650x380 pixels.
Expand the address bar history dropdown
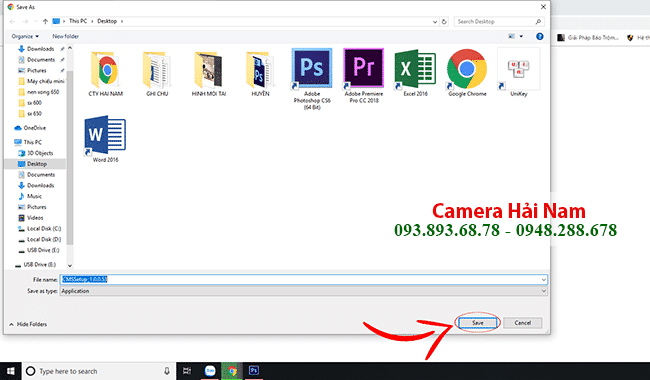[x=435, y=22]
